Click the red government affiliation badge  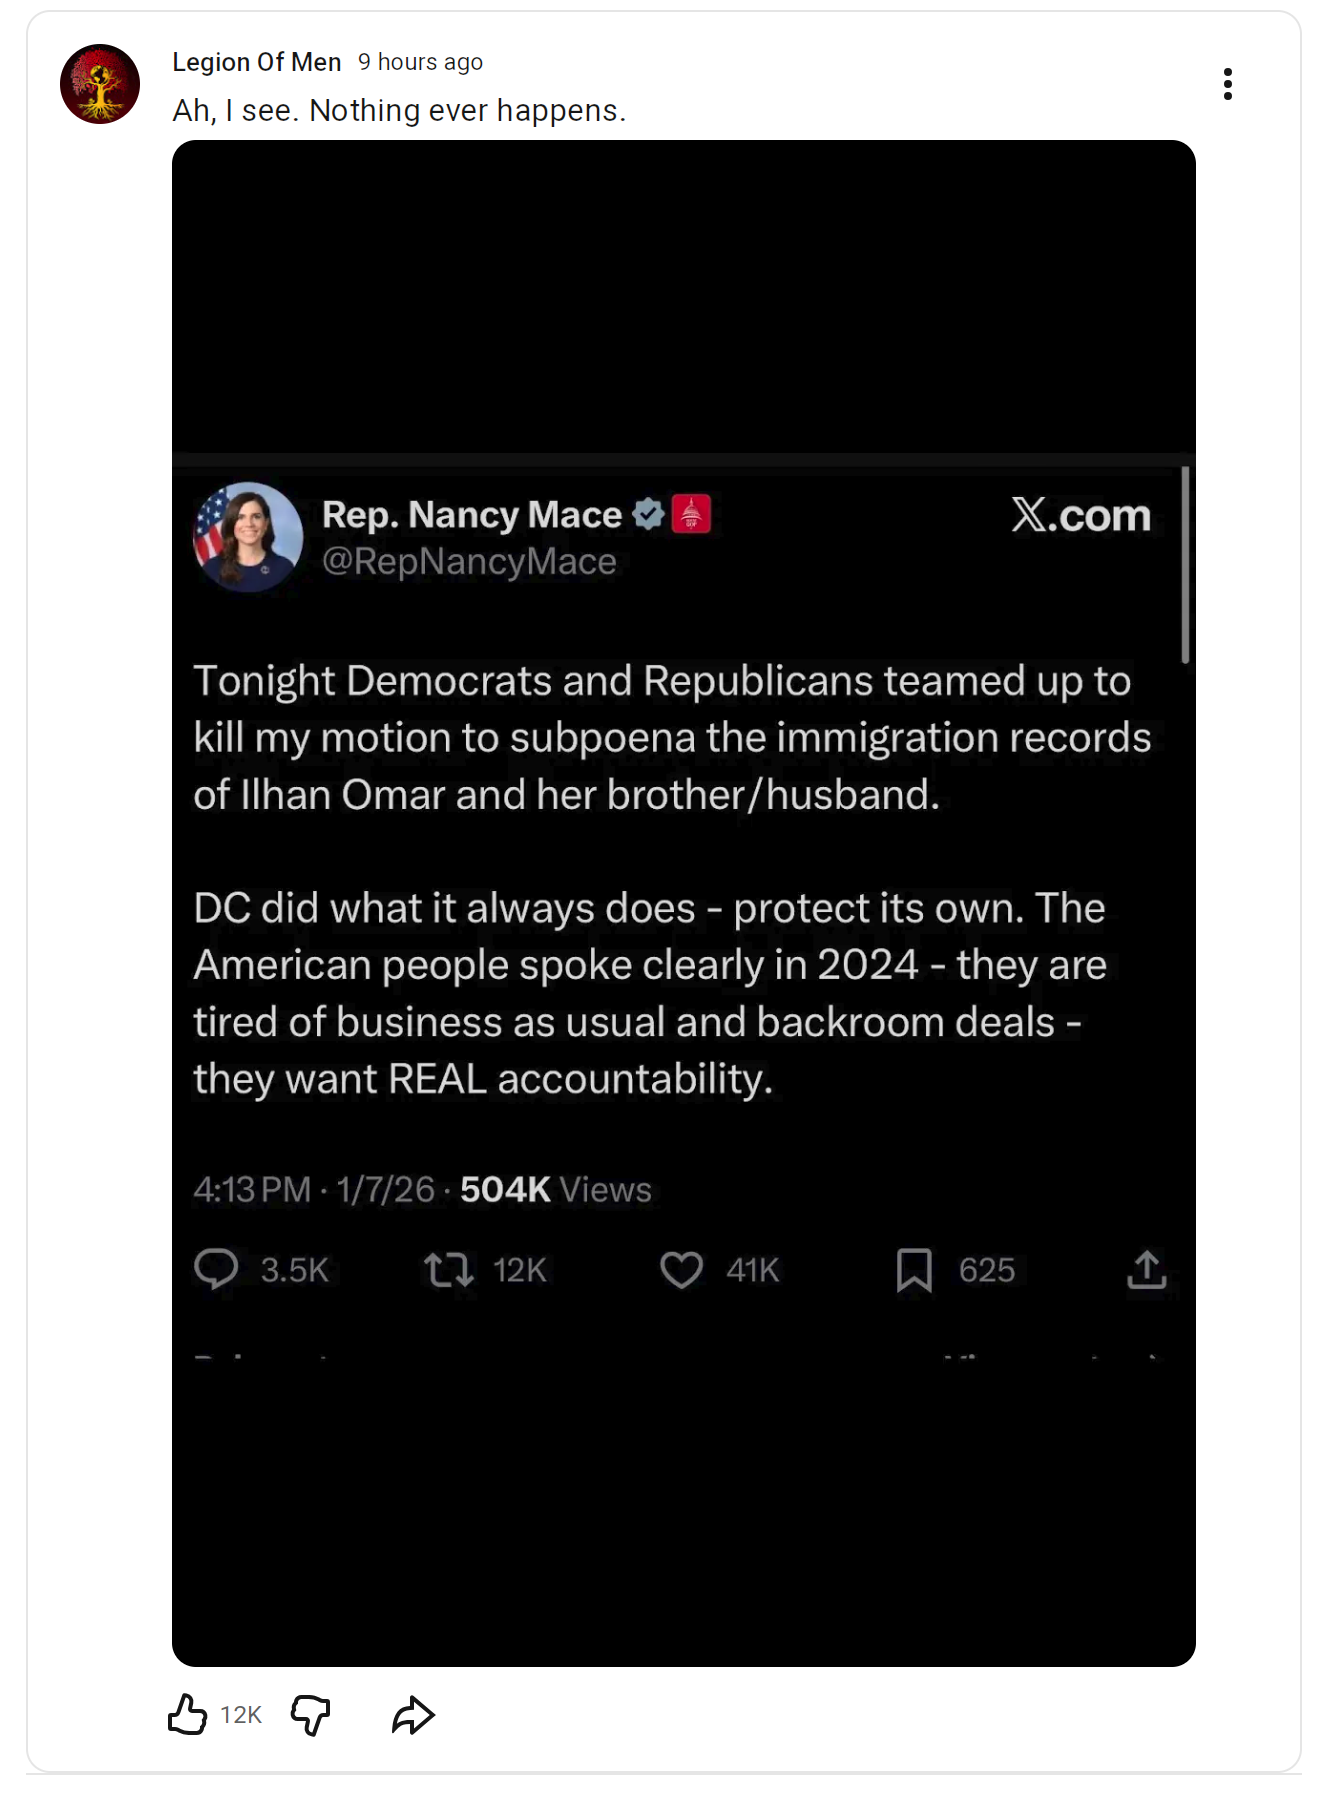coord(691,514)
